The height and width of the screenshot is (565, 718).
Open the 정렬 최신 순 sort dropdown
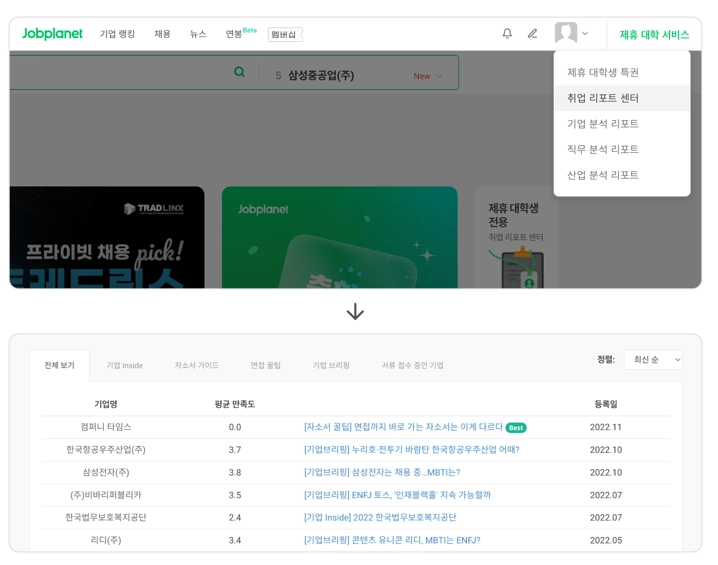pyautogui.click(x=653, y=360)
